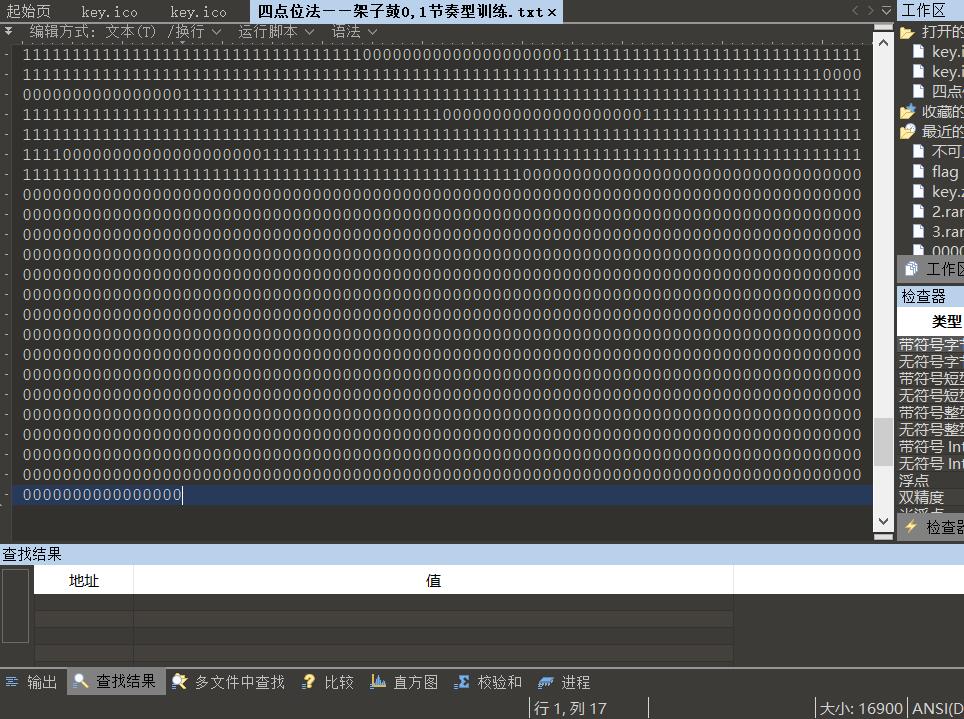Open the 比较 (Compare) panel
The image size is (964, 719).
coord(328,682)
